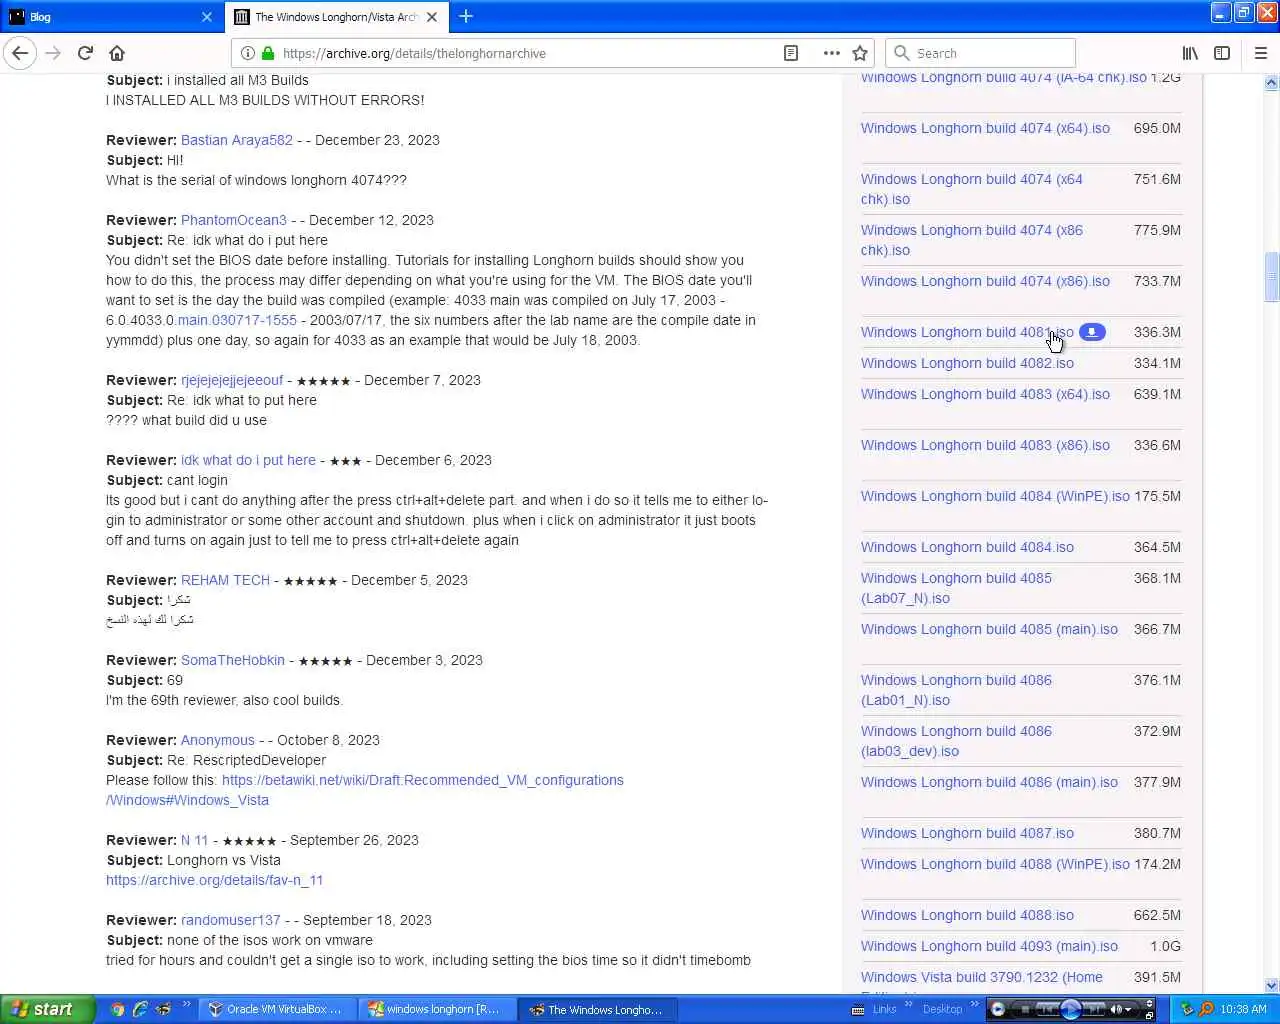This screenshot has height=1024, width=1280.
Task: Switch to windows longhorn taskbar window
Action: (x=435, y=1009)
